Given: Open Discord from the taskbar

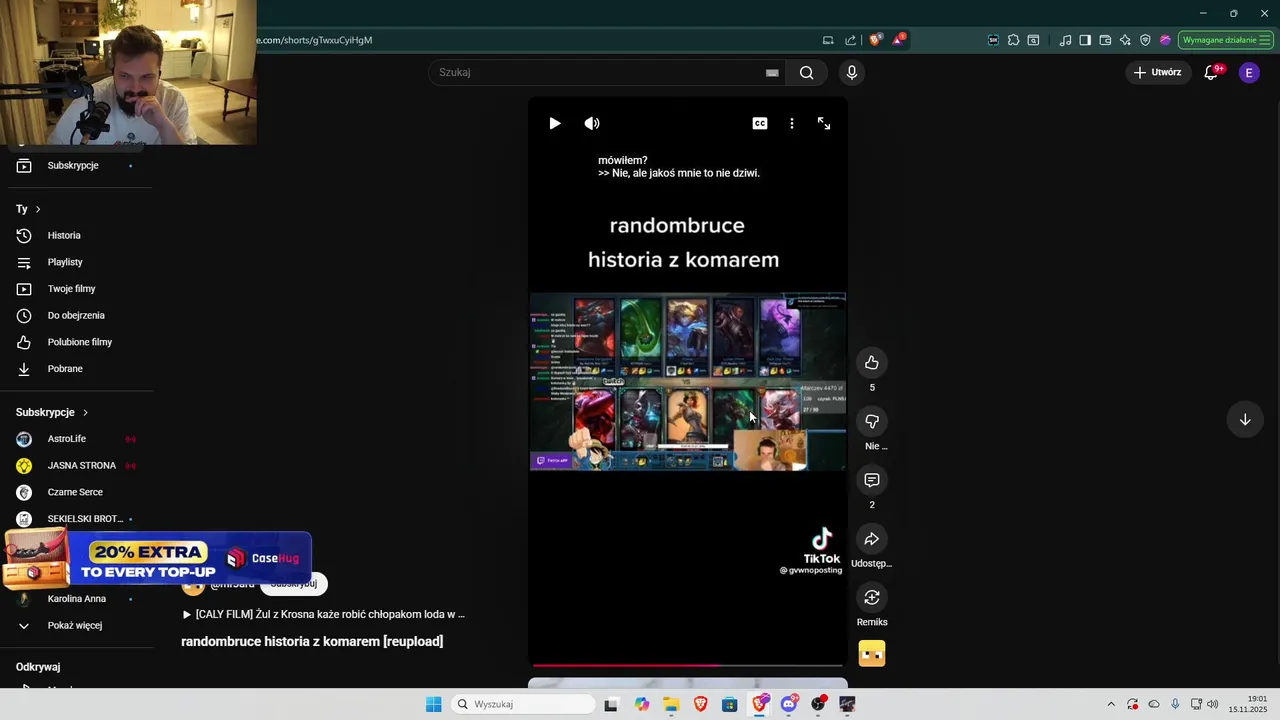Looking at the screenshot, I should click(x=789, y=704).
